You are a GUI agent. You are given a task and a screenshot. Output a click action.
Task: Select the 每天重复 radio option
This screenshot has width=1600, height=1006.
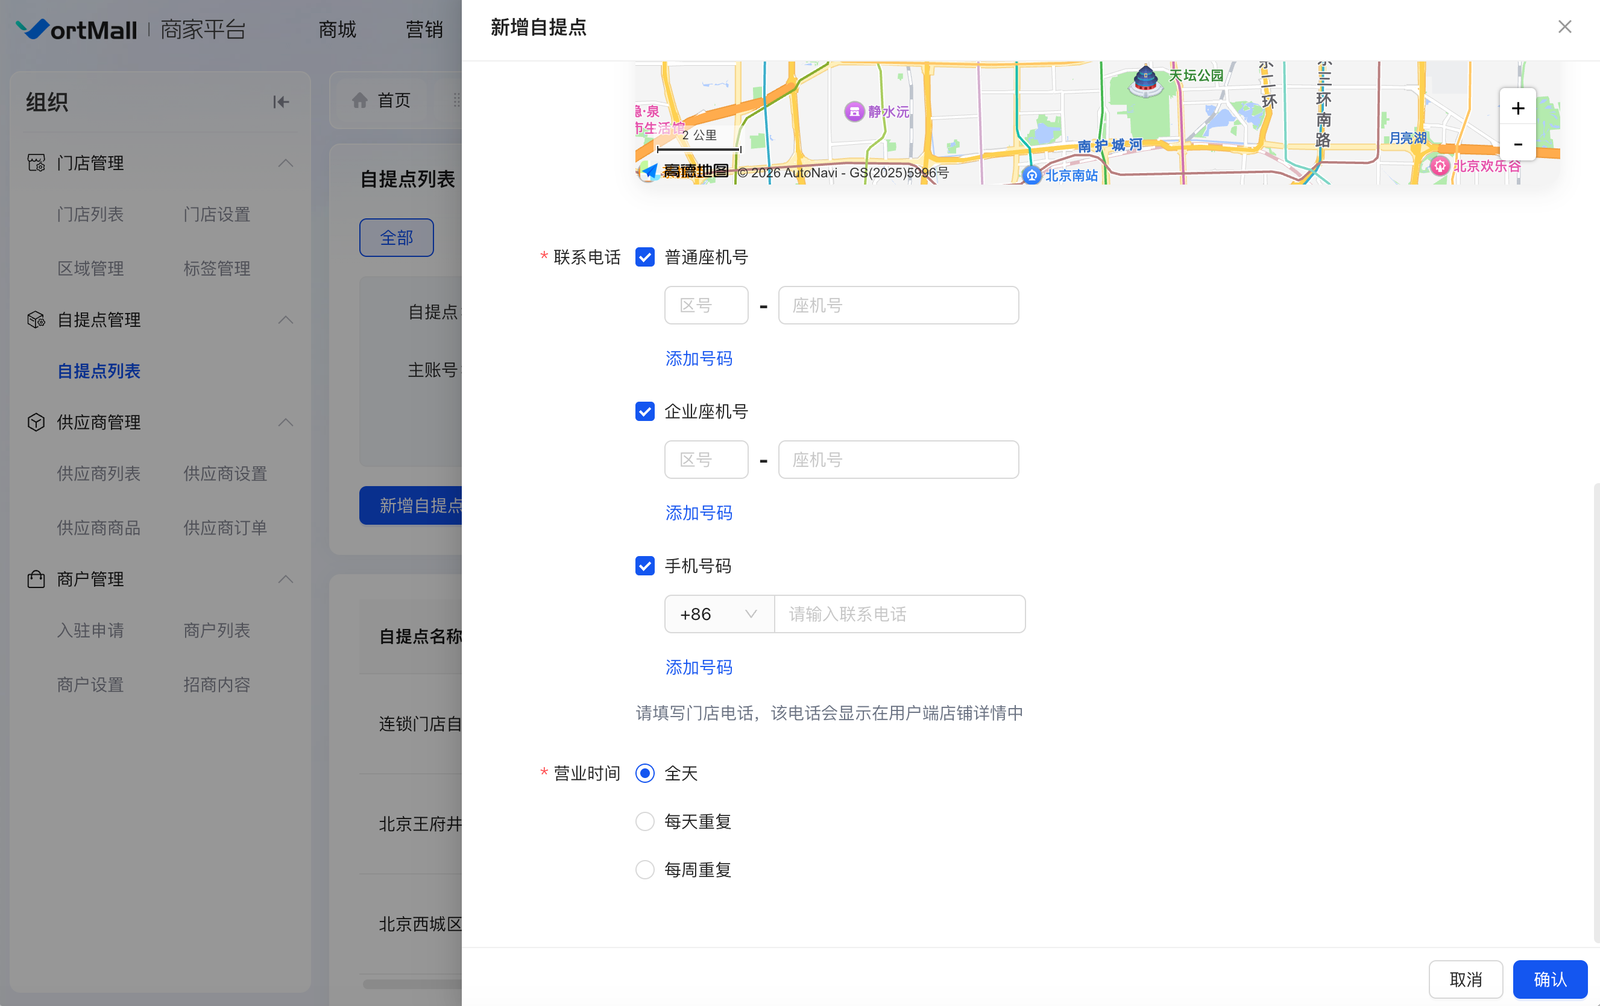[x=645, y=822]
